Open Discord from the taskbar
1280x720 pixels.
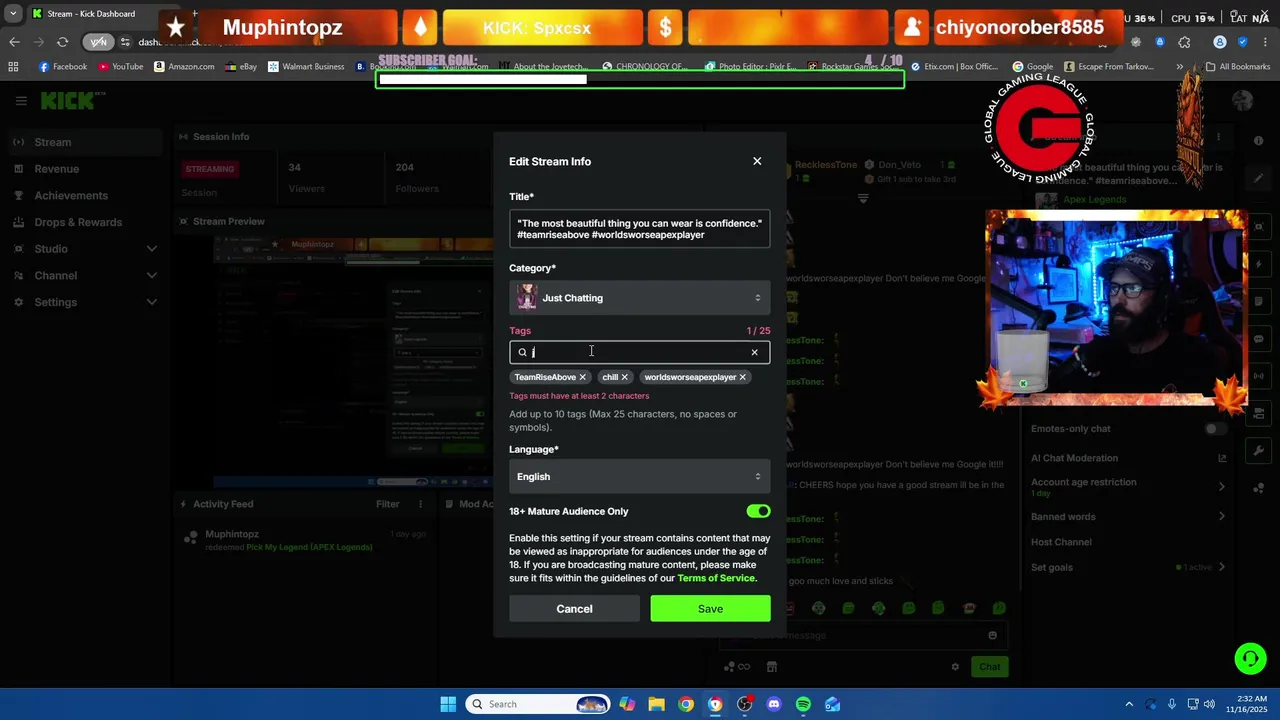(773, 704)
